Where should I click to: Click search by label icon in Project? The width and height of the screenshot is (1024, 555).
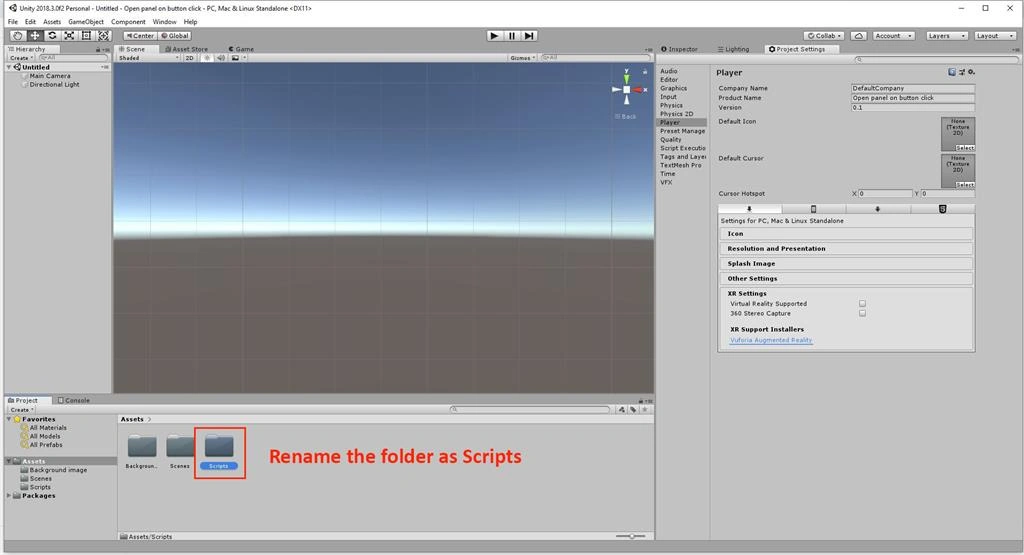633,409
